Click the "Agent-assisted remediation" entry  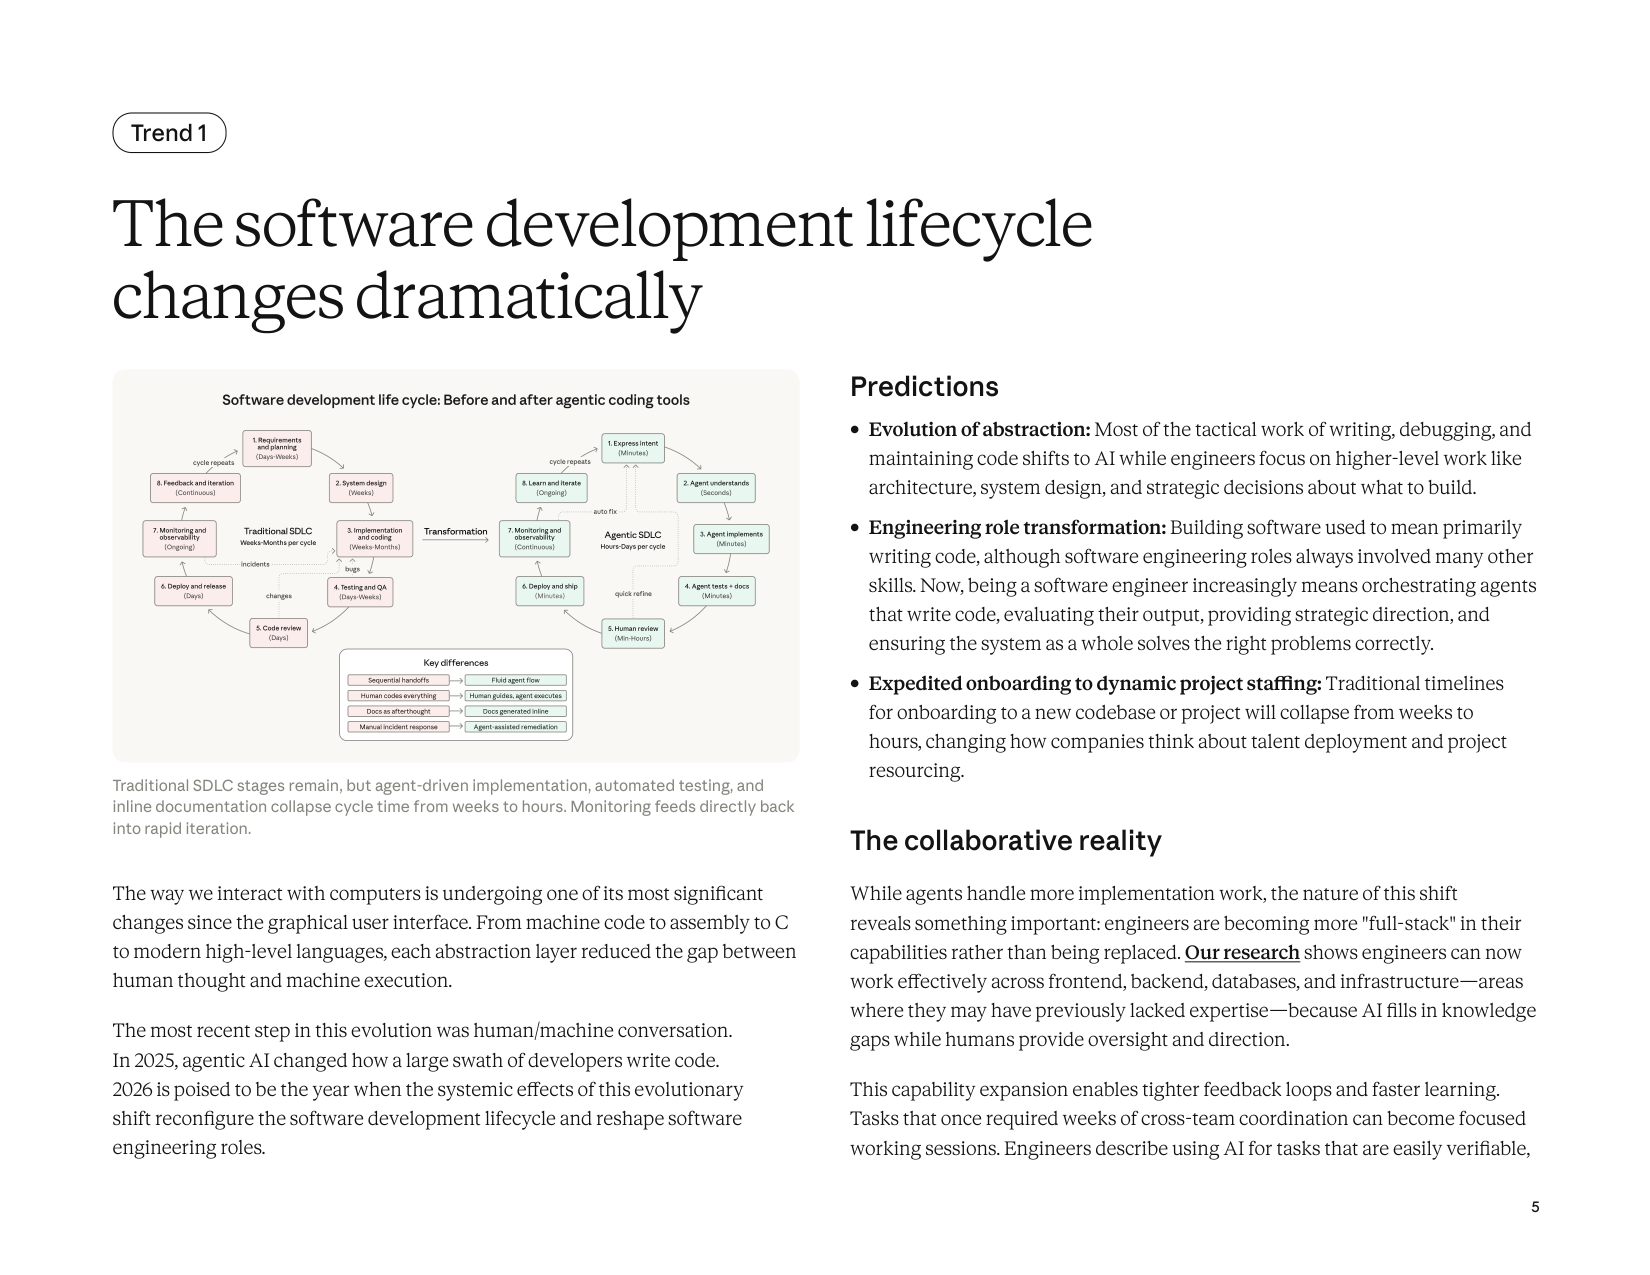pyautogui.click(x=514, y=727)
